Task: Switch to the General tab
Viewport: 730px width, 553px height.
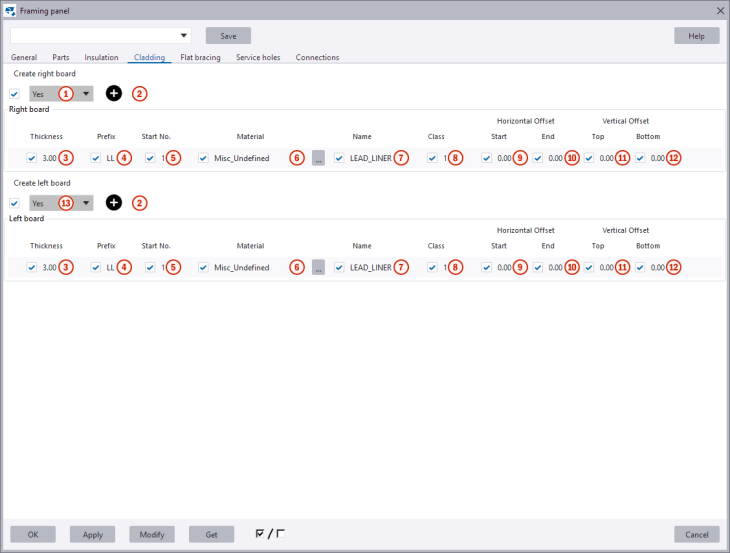Action: coord(24,57)
